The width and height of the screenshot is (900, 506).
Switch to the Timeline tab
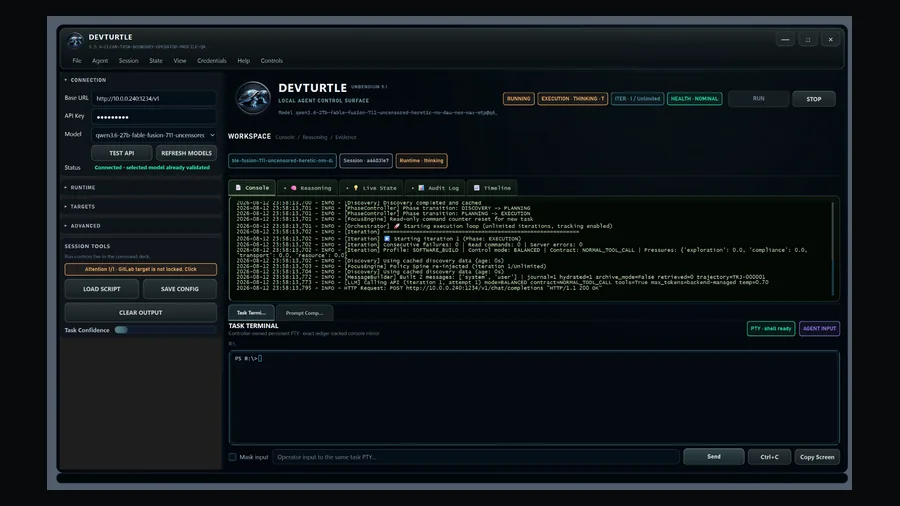click(492, 188)
